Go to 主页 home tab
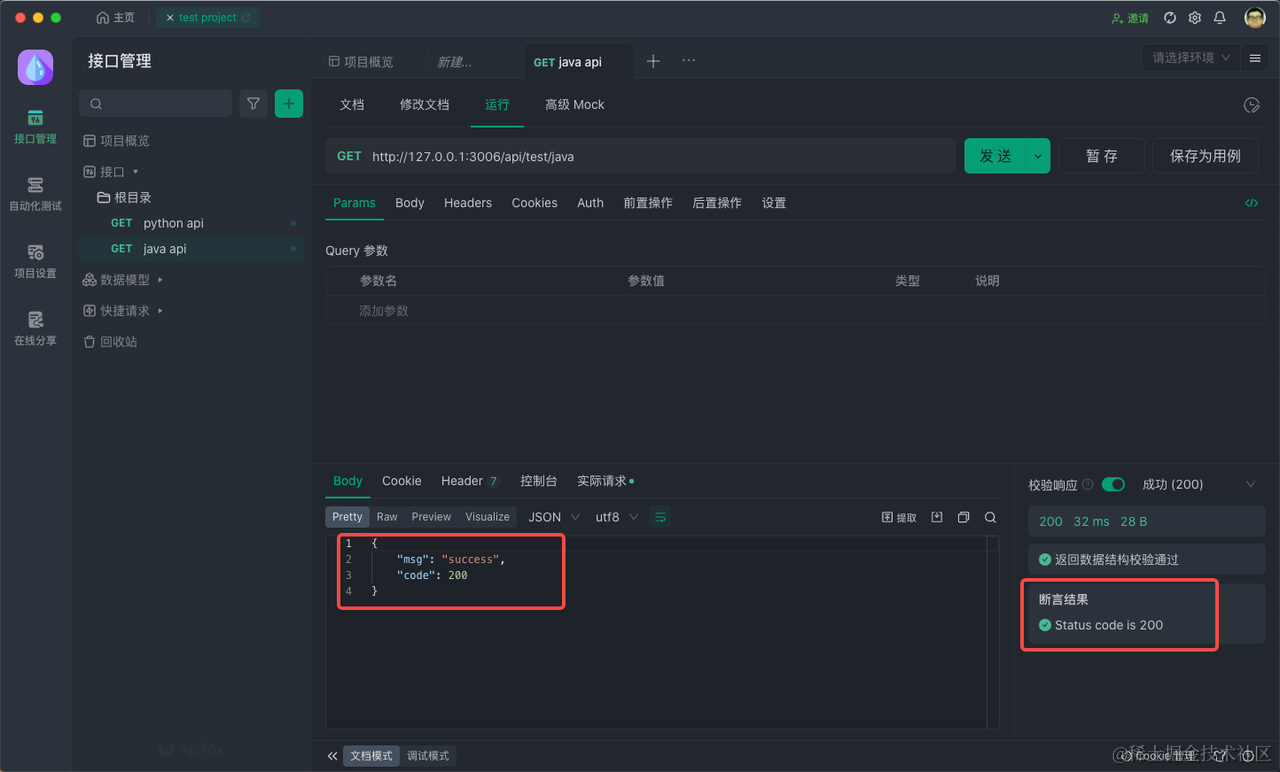The image size is (1280, 772). tap(115, 18)
